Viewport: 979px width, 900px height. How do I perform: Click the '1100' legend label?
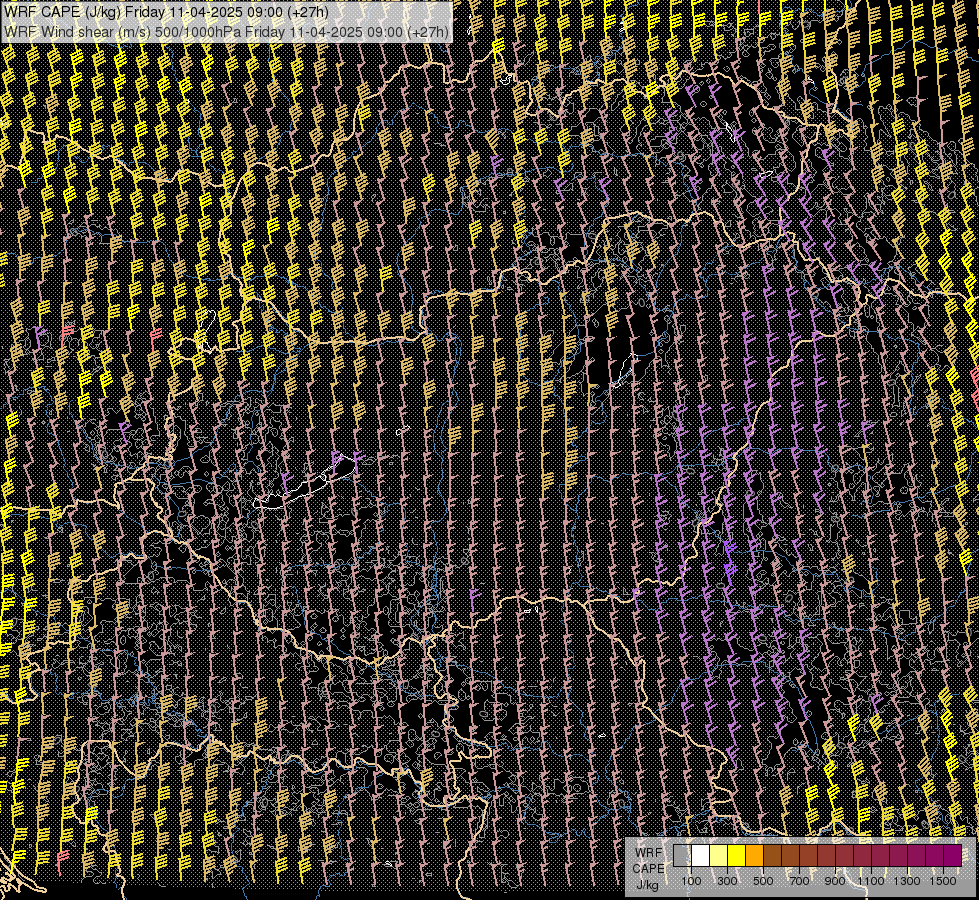871,881
